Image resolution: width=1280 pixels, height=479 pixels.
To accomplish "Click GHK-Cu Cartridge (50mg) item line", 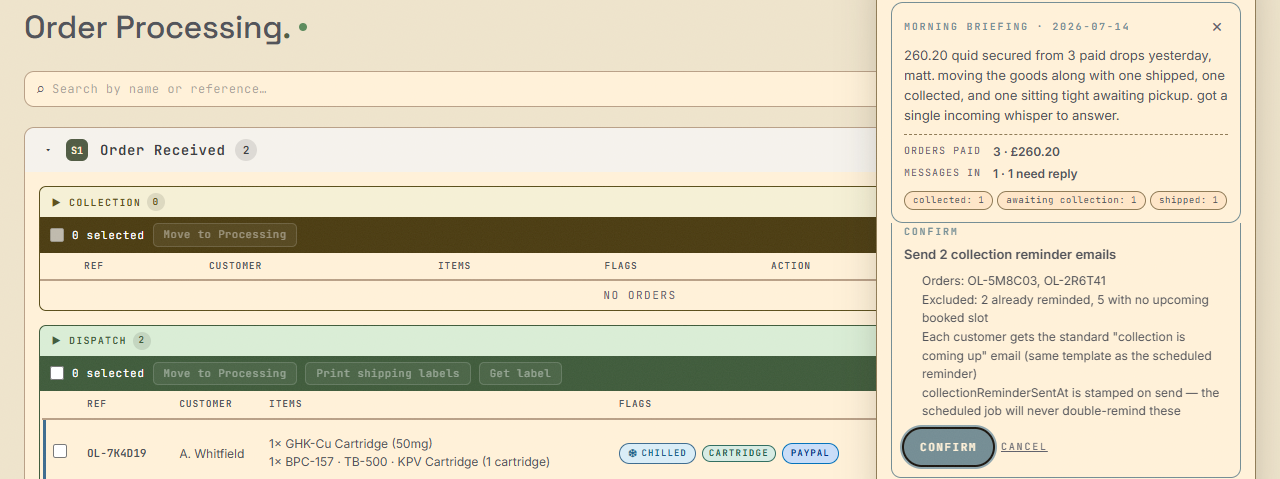I will pos(351,443).
